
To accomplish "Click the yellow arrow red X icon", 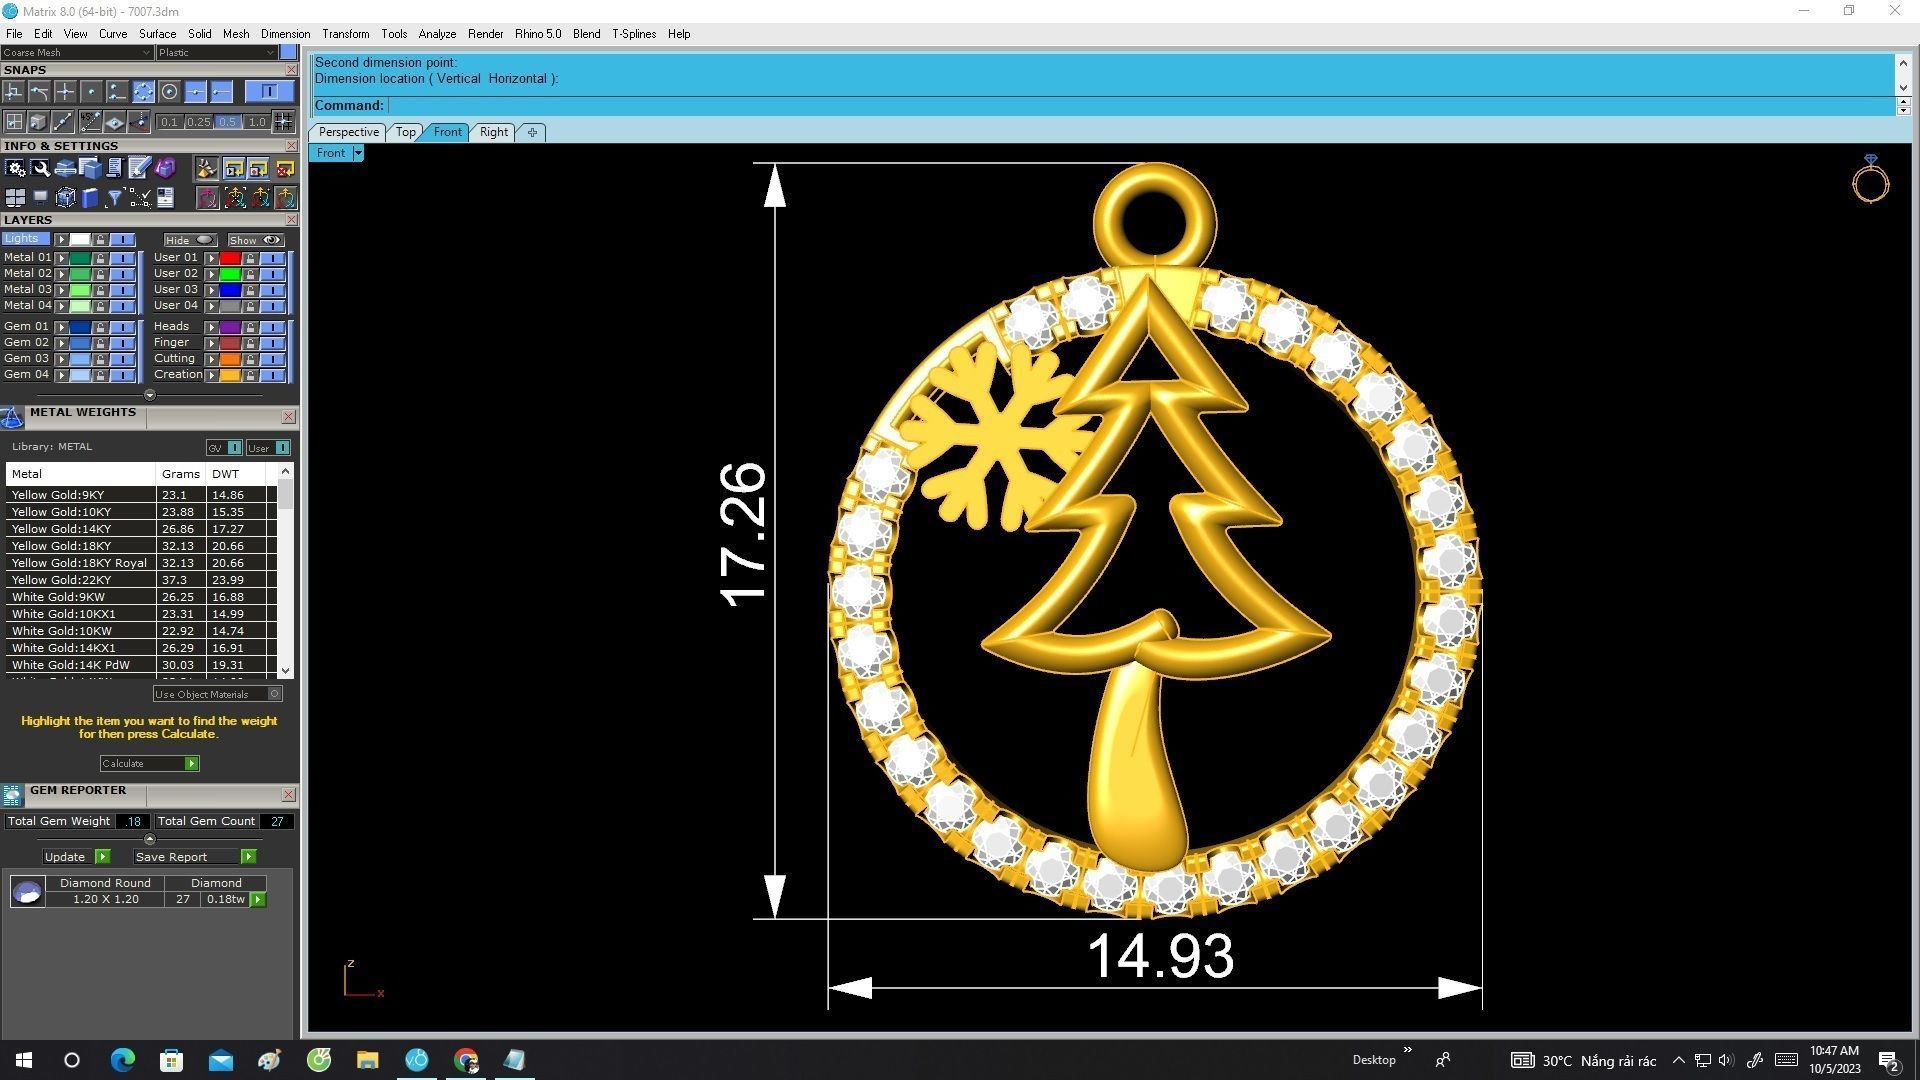I will [x=285, y=168].
